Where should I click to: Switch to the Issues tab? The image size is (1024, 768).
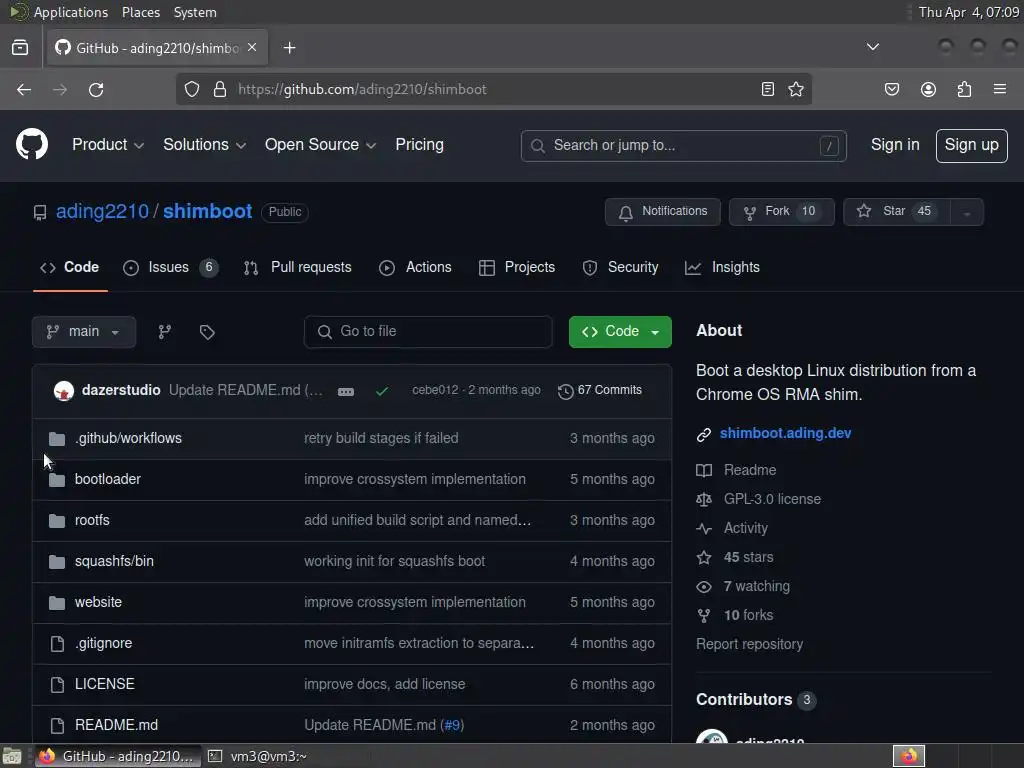(x=170, y=267)
